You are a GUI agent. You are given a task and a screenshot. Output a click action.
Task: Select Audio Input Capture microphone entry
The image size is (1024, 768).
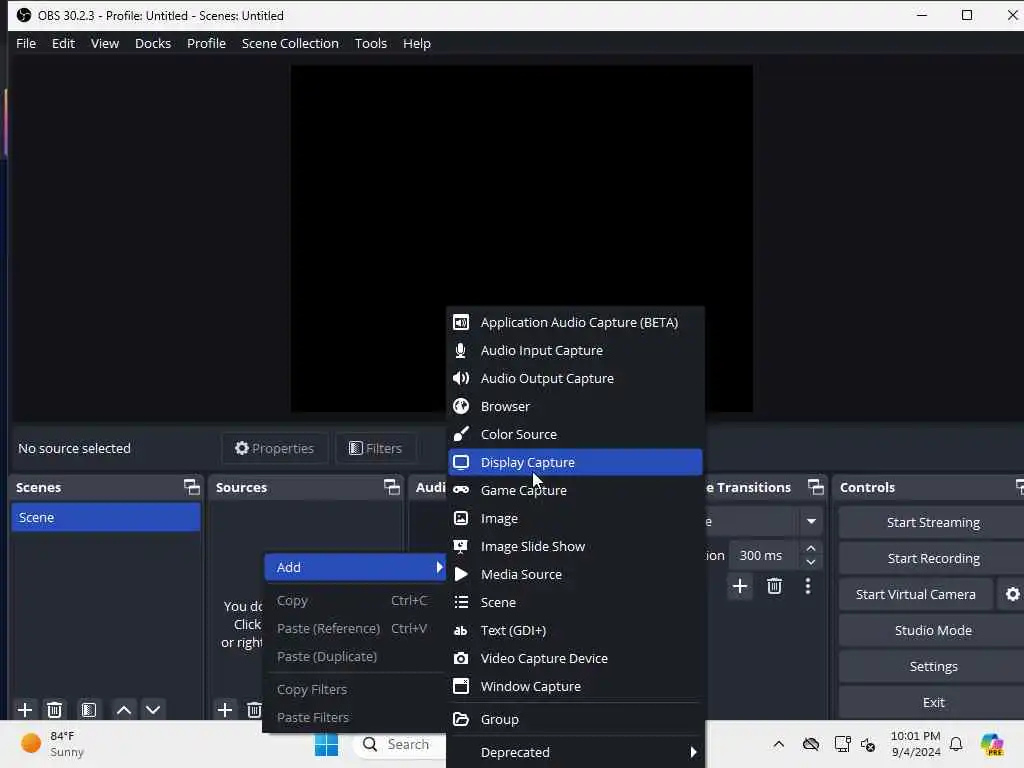(x=575, y=350)
